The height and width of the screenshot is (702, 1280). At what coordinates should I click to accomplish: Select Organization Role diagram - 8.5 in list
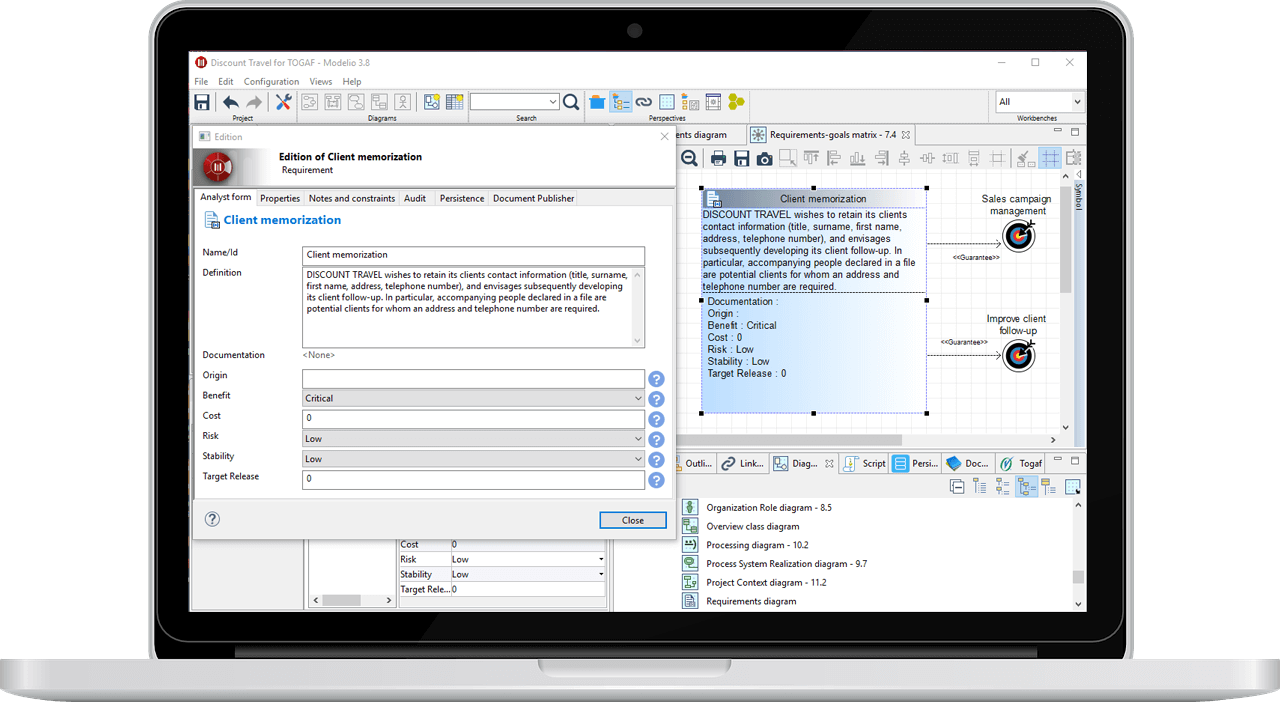[768, 508]
